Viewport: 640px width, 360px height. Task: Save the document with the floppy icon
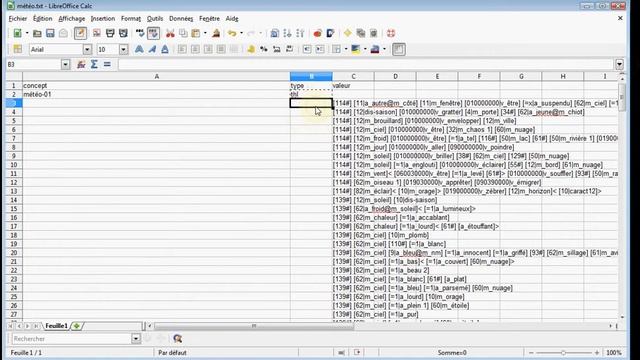pyautogui.click(x=50, y=33)
